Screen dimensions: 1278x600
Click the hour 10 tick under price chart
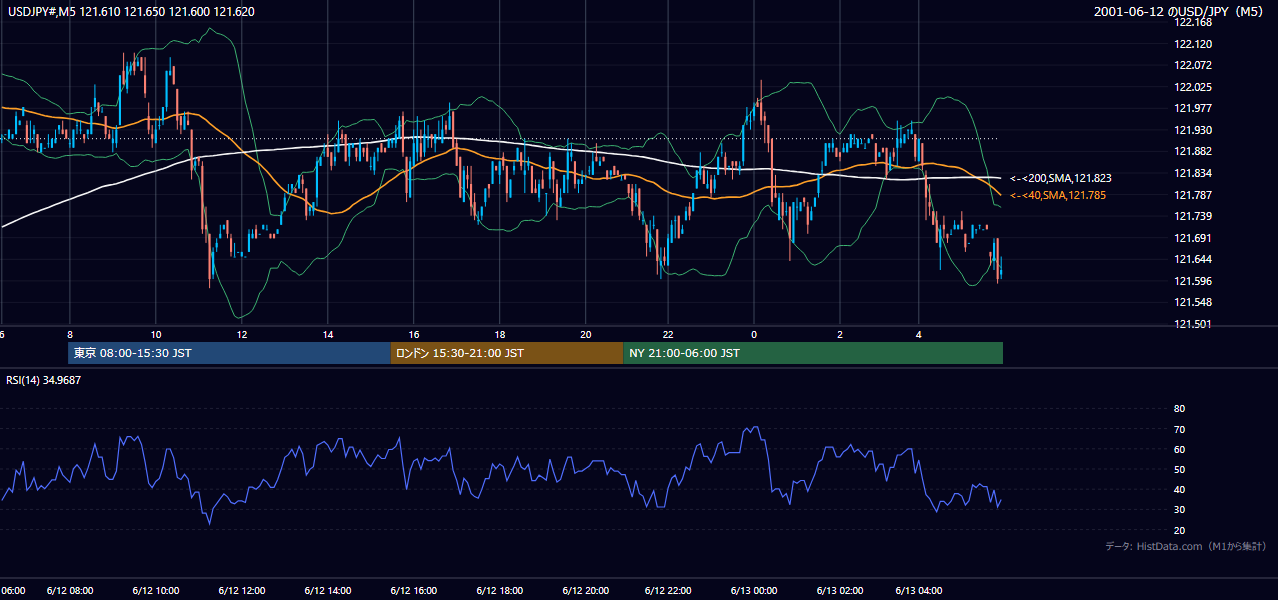click(x=155, y=334)
